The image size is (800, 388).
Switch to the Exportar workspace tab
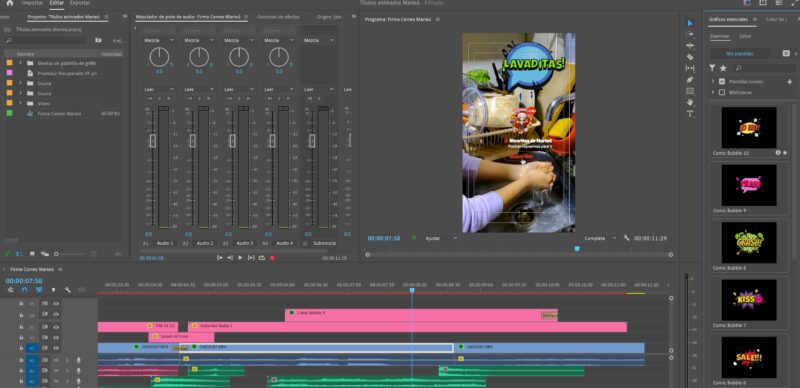80,3
